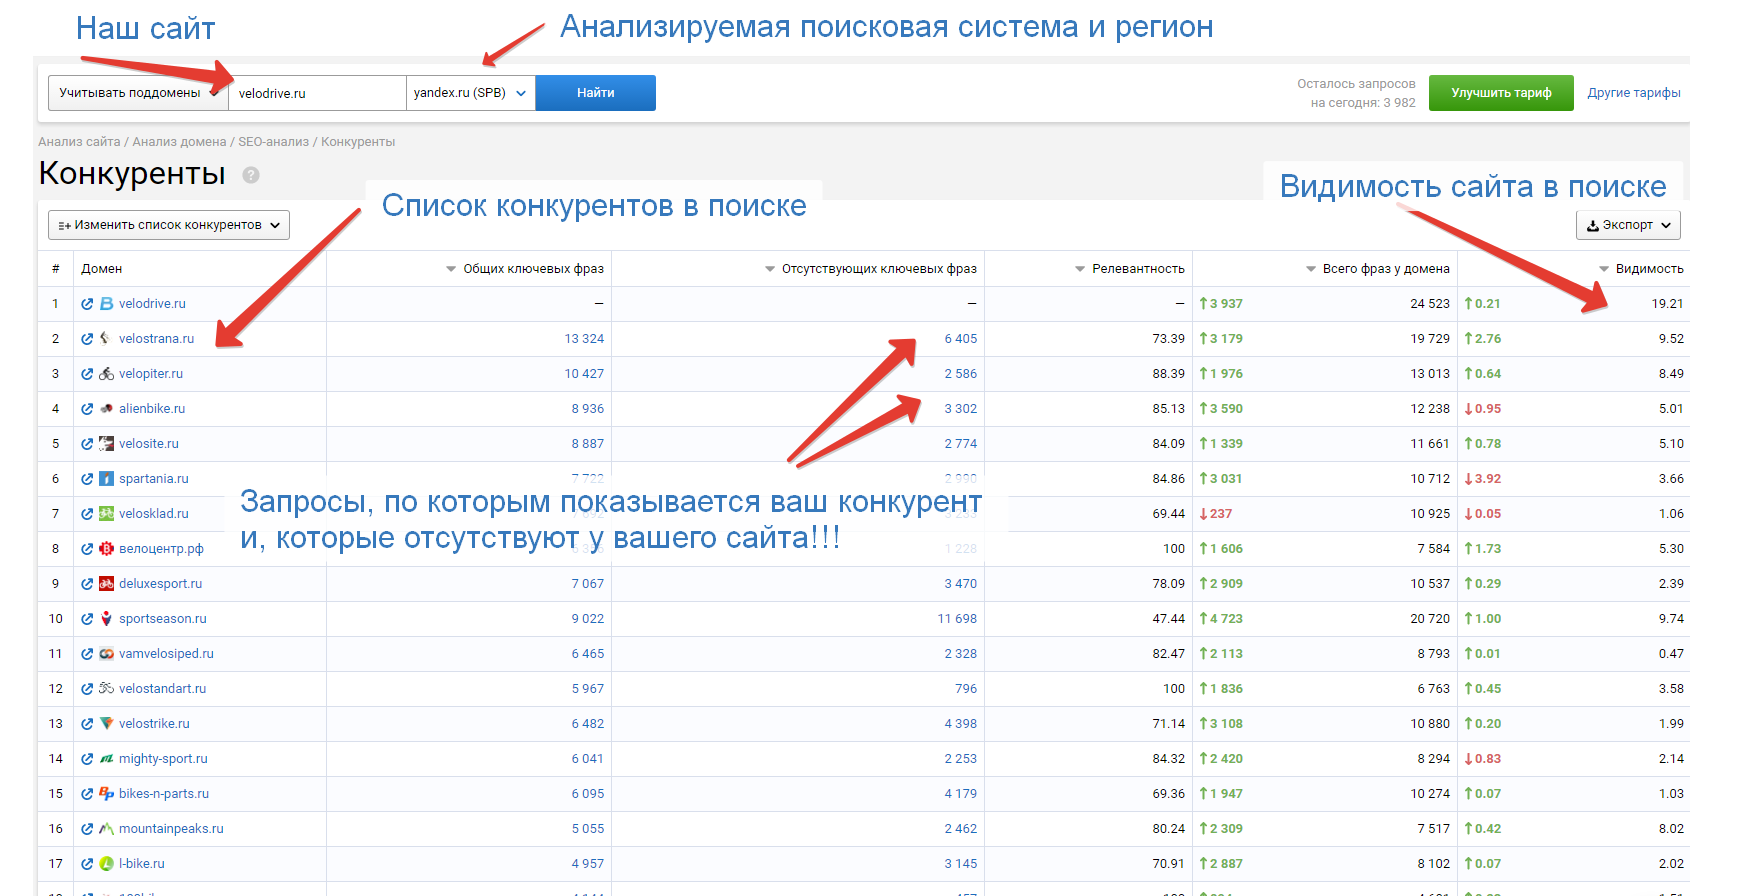
Task: Open external link icon for velopiter.ru
Action: pos(87,374)
